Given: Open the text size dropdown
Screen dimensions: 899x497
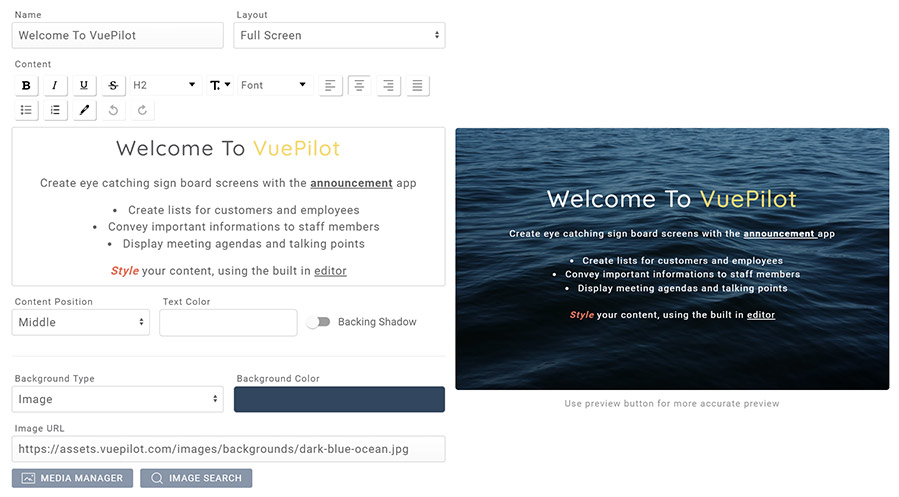Looking at the screenshot, I should point(220,85).
